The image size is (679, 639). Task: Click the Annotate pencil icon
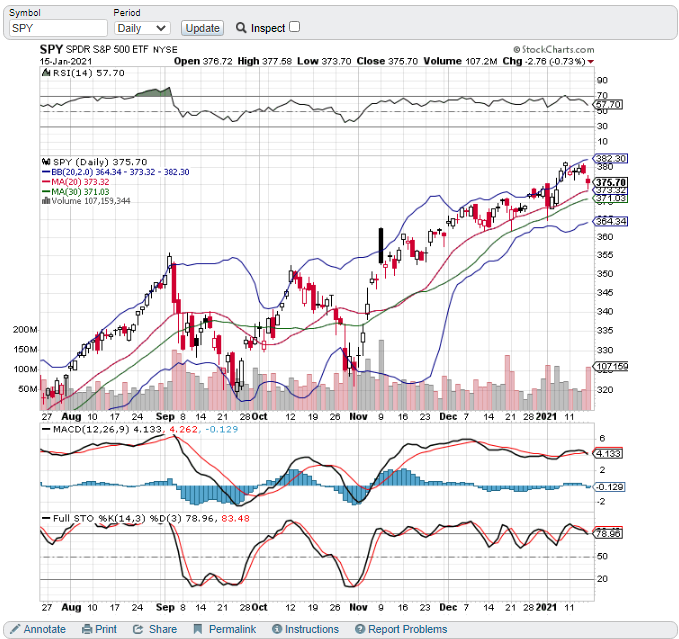15,629
